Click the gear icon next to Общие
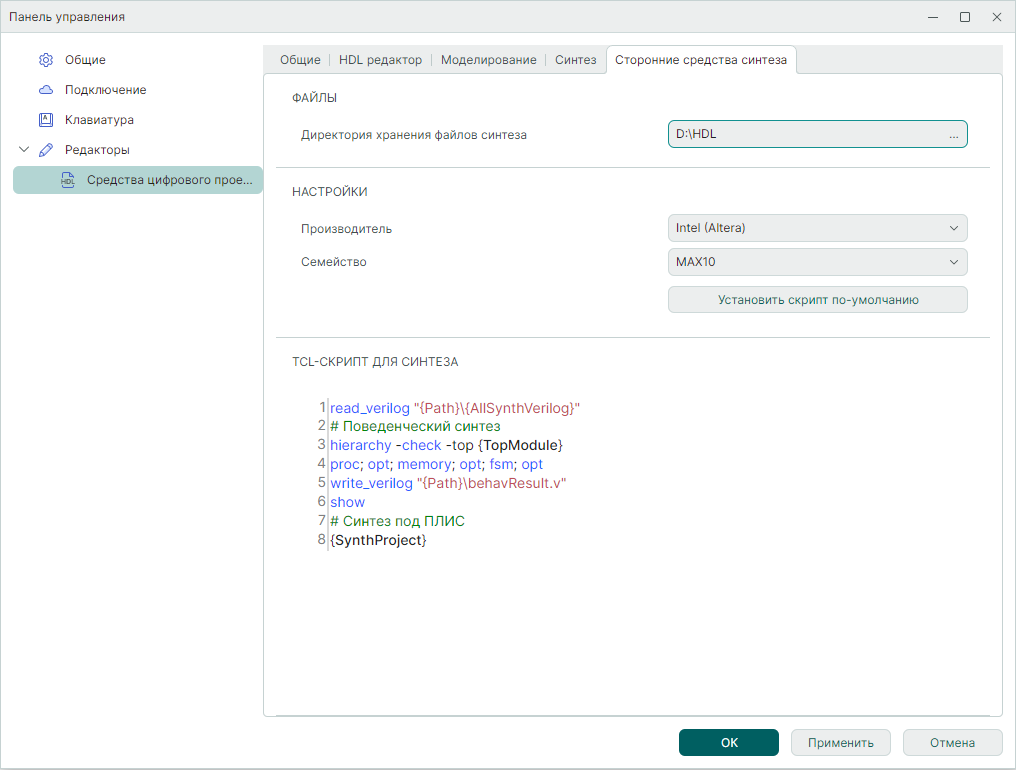The height and width of the screenshot is (770, 1016). tap(45, 60)
